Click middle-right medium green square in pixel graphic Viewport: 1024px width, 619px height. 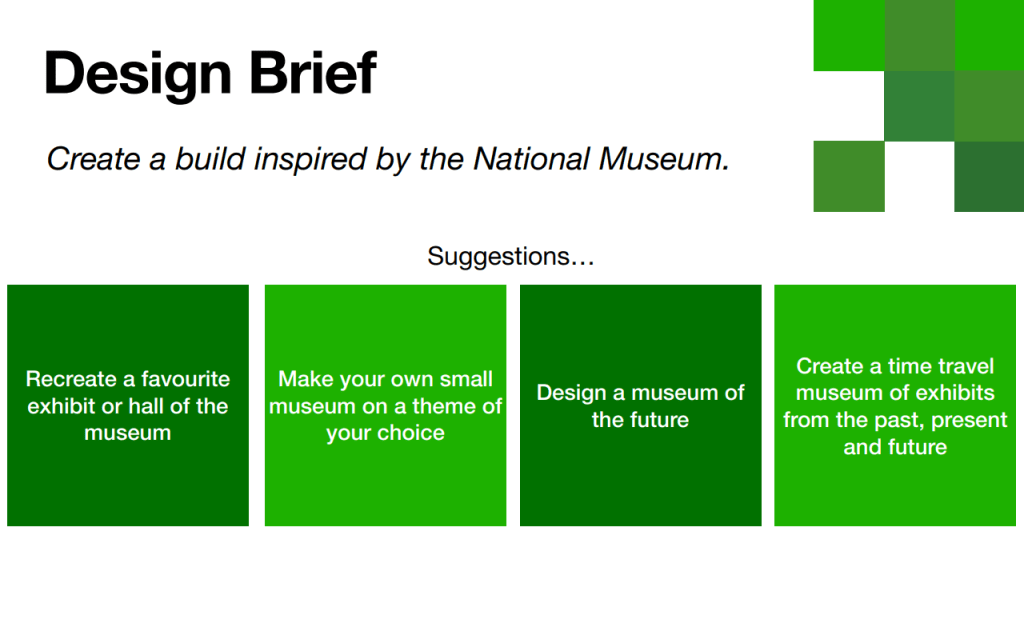coord(989,106)
